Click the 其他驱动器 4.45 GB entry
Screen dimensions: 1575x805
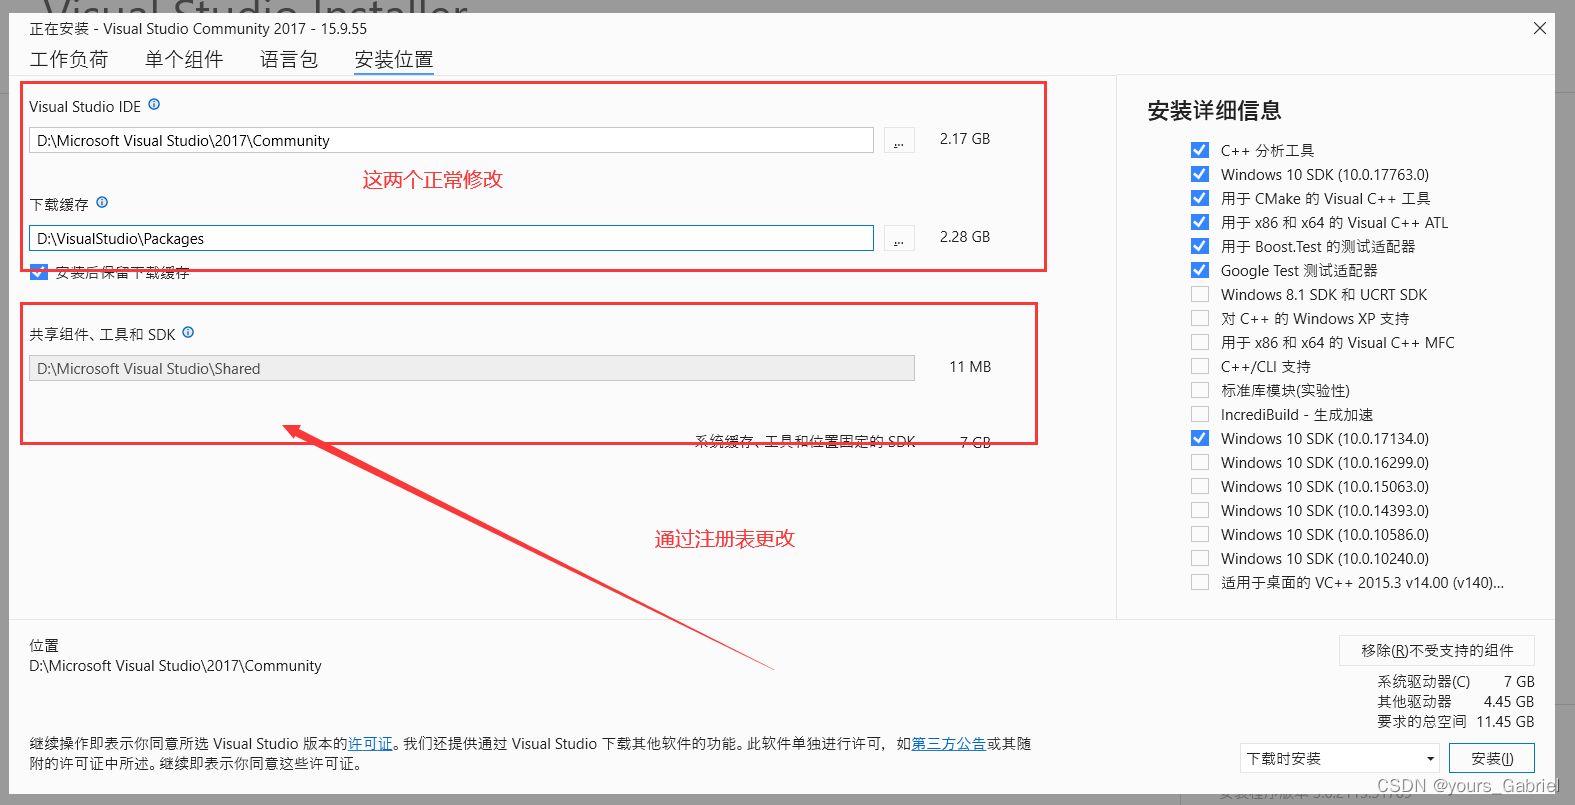(x=1455, y=701)
